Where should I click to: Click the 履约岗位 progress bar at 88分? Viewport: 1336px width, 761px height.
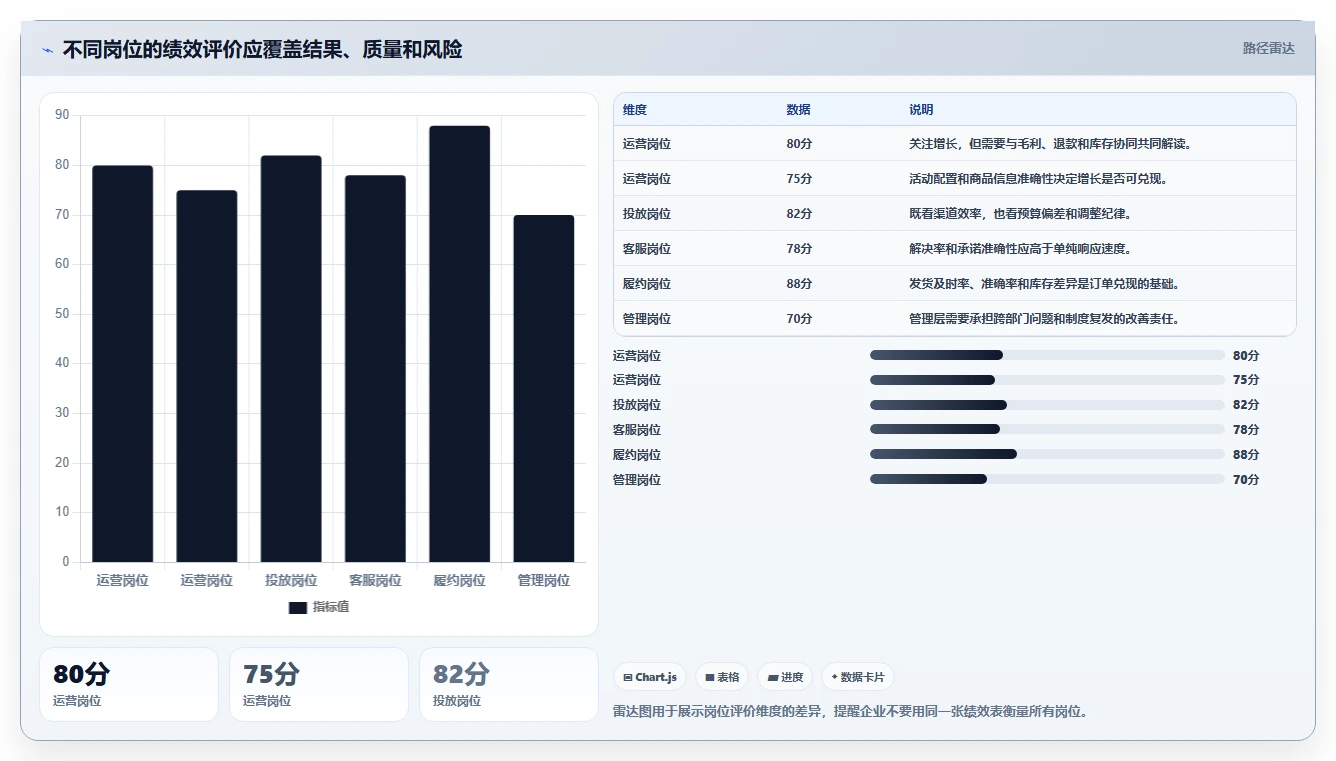pyautogui.click(x=1047, y=454)
